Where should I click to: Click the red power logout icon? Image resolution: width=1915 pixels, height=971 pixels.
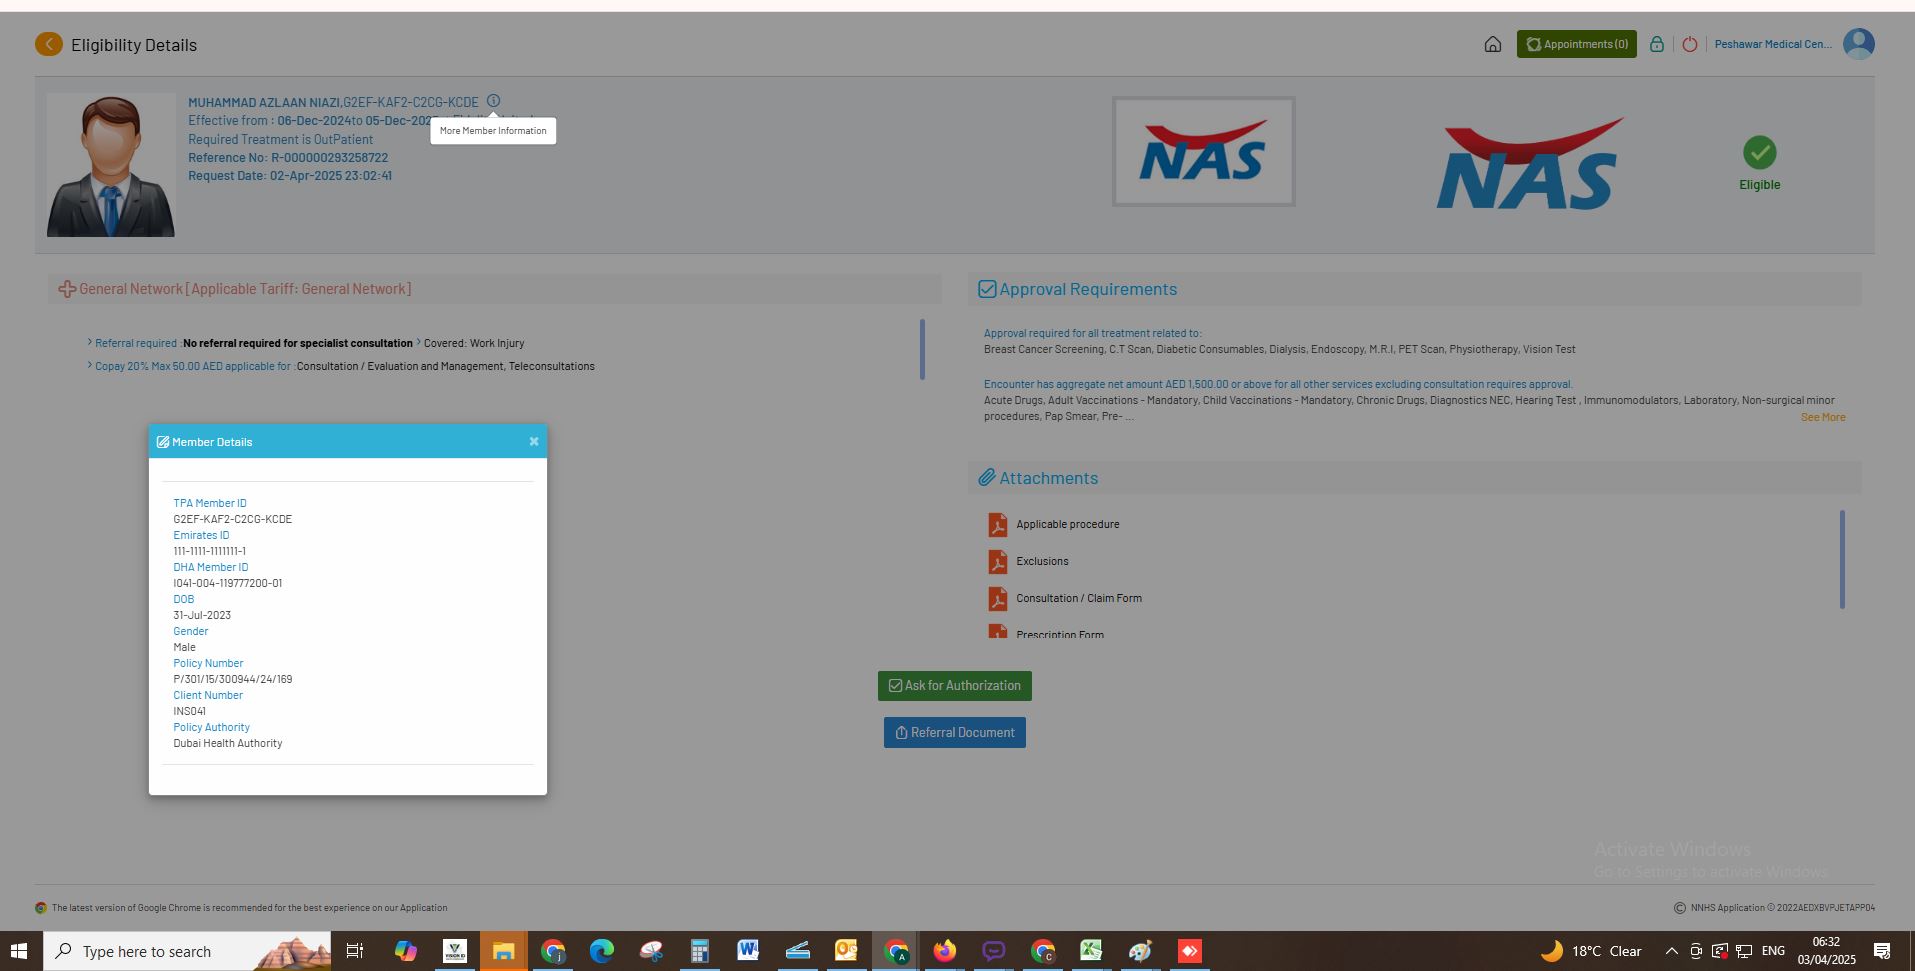click(x=1689, y=44)
